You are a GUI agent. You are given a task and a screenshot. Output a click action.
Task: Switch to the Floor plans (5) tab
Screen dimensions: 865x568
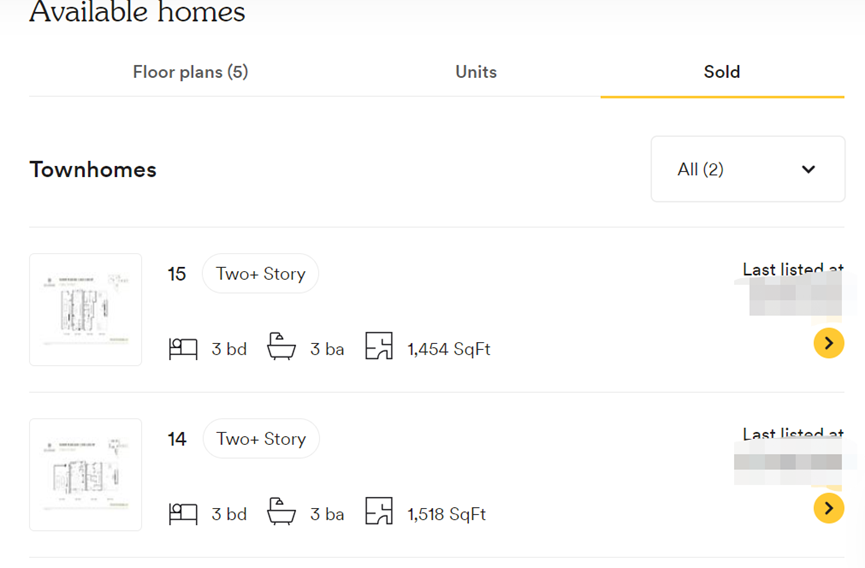[x=190, y=72]
